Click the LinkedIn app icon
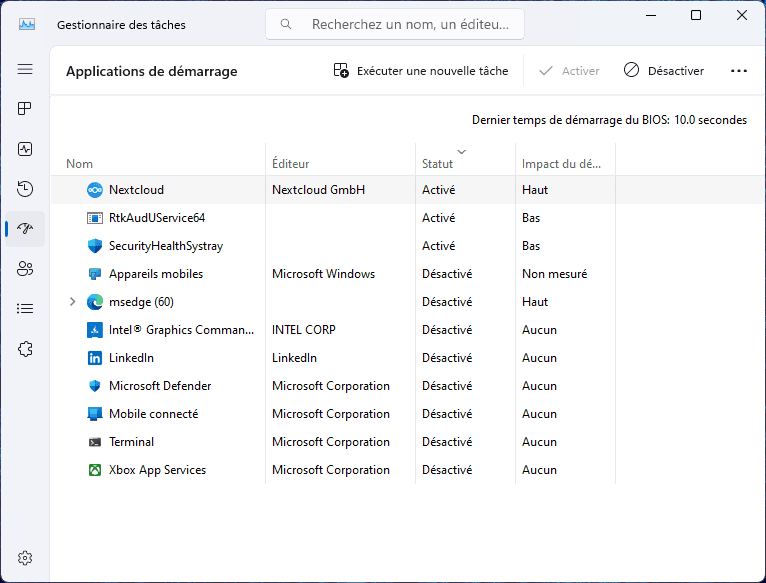Screen dimensions: 766x583 pyautogui.click(x=95, y=358)
